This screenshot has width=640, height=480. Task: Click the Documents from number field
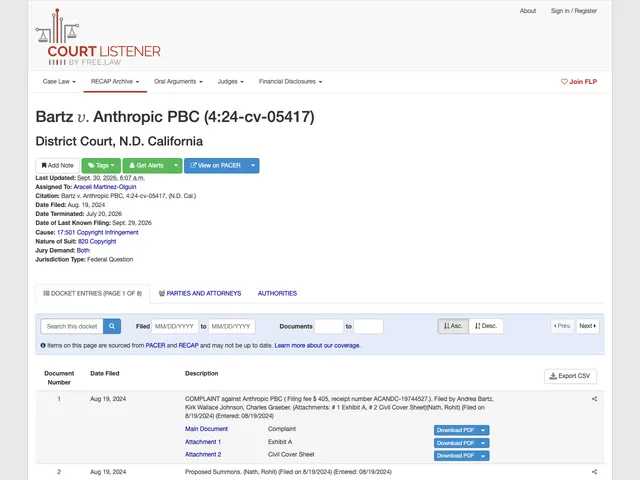pyautogui.click(x=329, y=326)
